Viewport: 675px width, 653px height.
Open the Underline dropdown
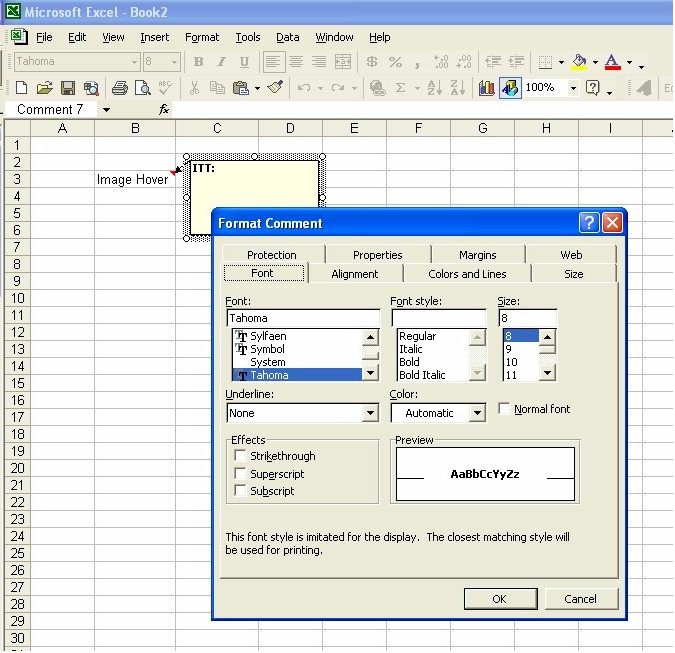tap(370, 413)
